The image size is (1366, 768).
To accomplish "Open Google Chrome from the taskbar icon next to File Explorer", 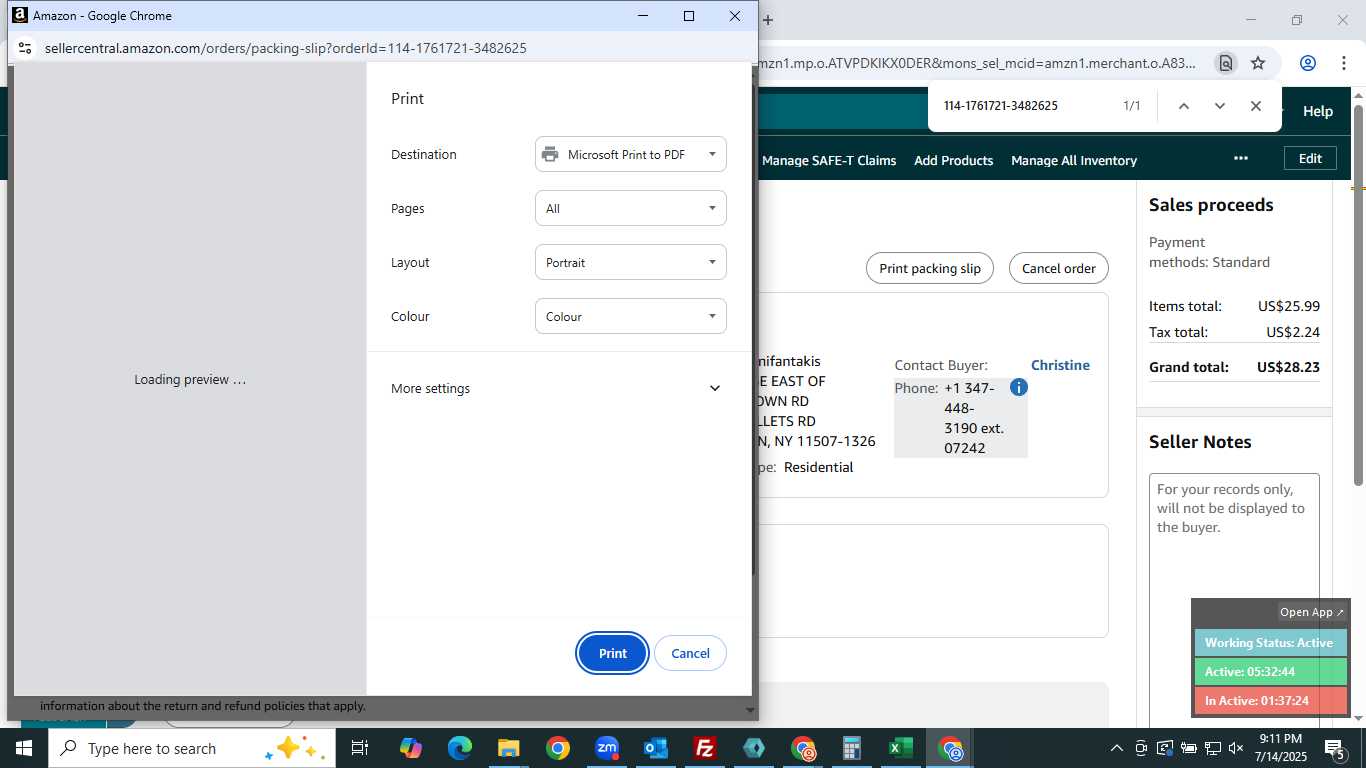I will [557, 748].
